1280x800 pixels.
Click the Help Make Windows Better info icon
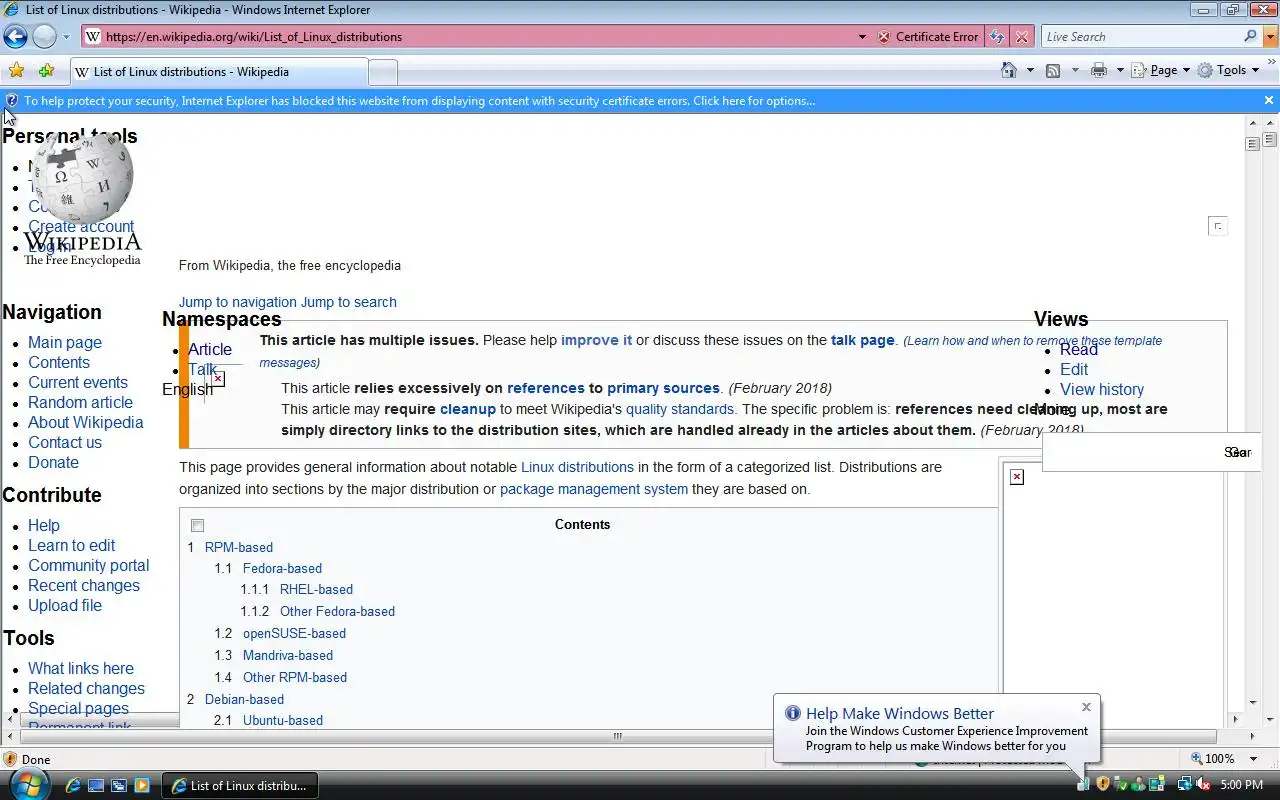793,713
